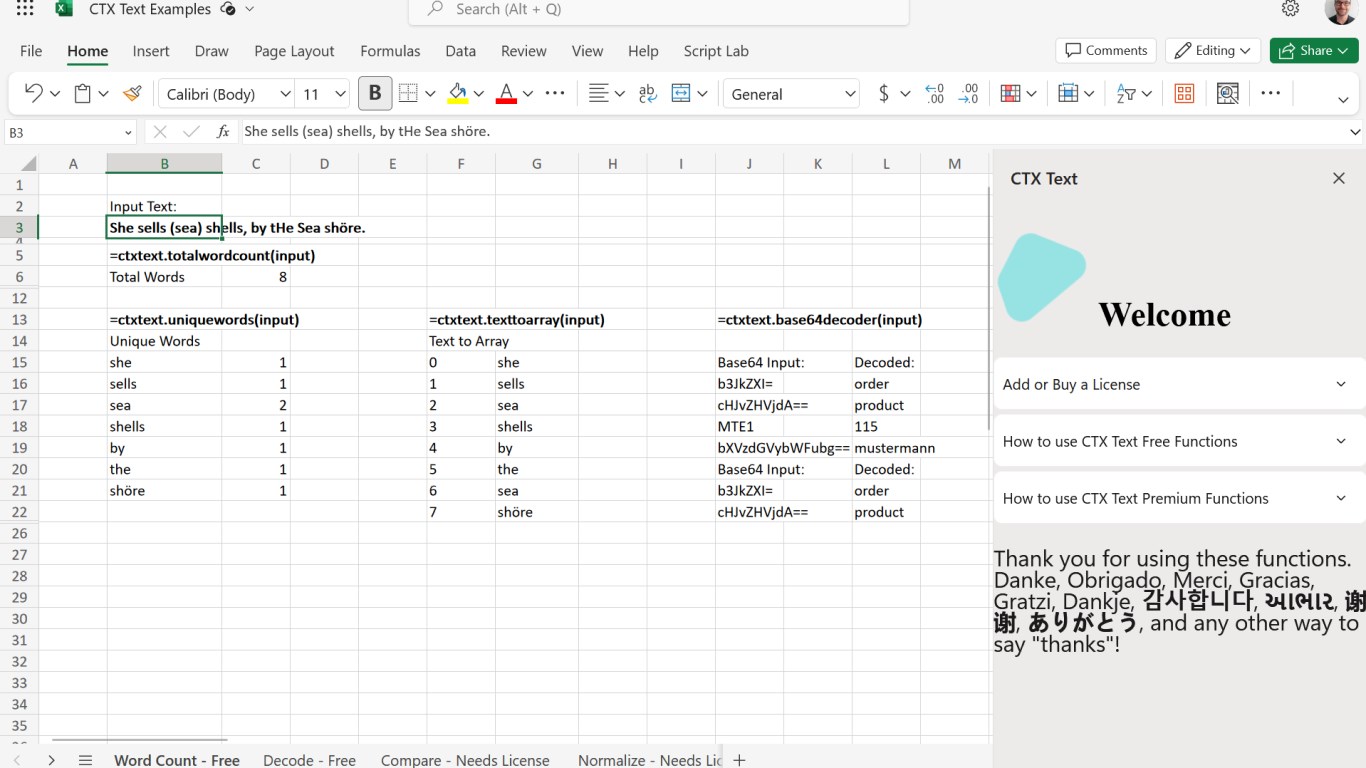This screenshot has height=768, width=1366.
Task: Open the Script Lab tab
Action: tap(716, 51)
